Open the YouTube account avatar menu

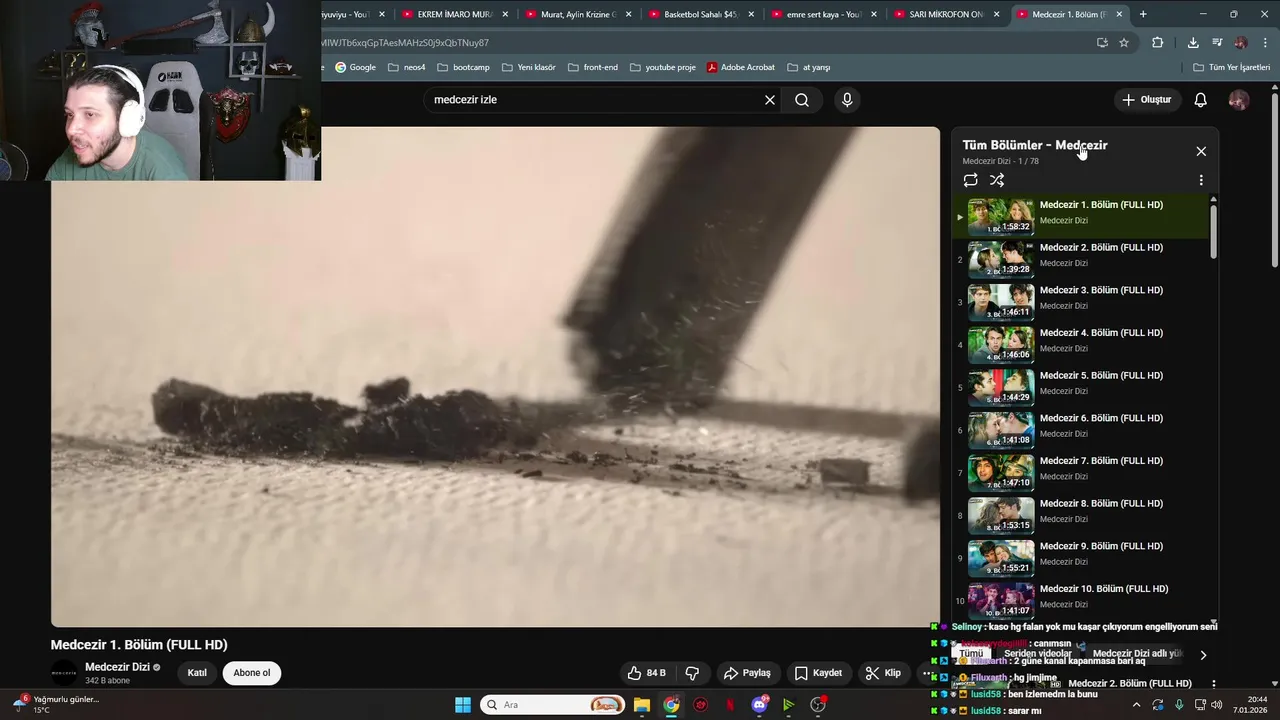[x=1239, y=100]
